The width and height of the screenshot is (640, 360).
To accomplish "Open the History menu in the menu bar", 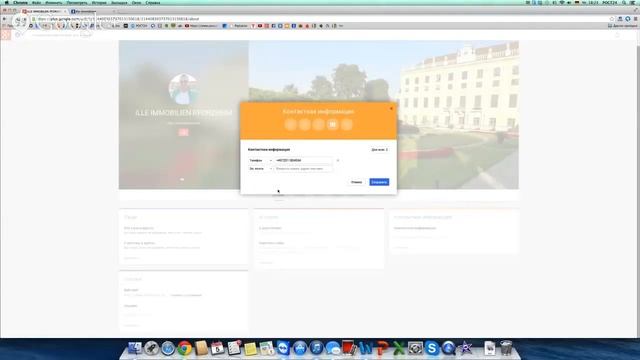I will (x=99, y=2).
